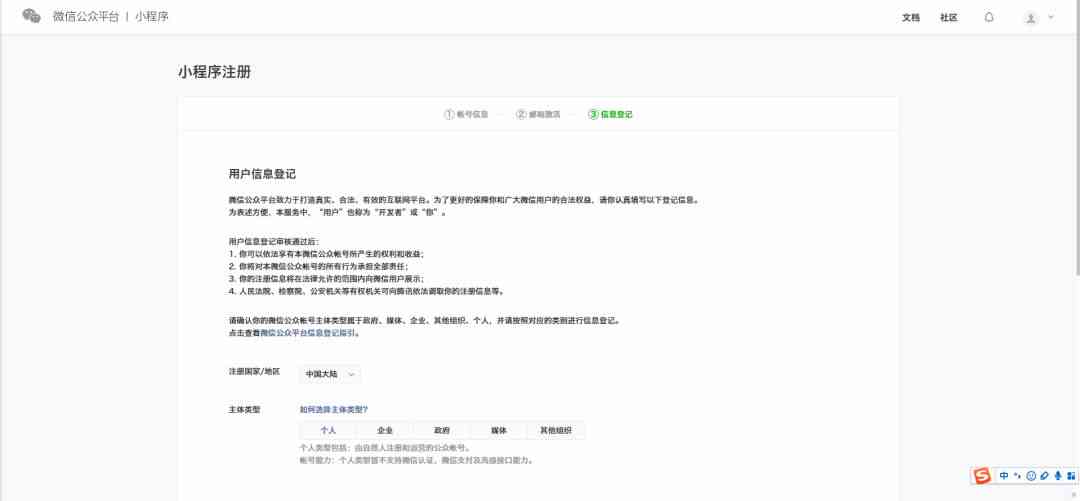Click the IME skin/pen icon

[1044, 476]
